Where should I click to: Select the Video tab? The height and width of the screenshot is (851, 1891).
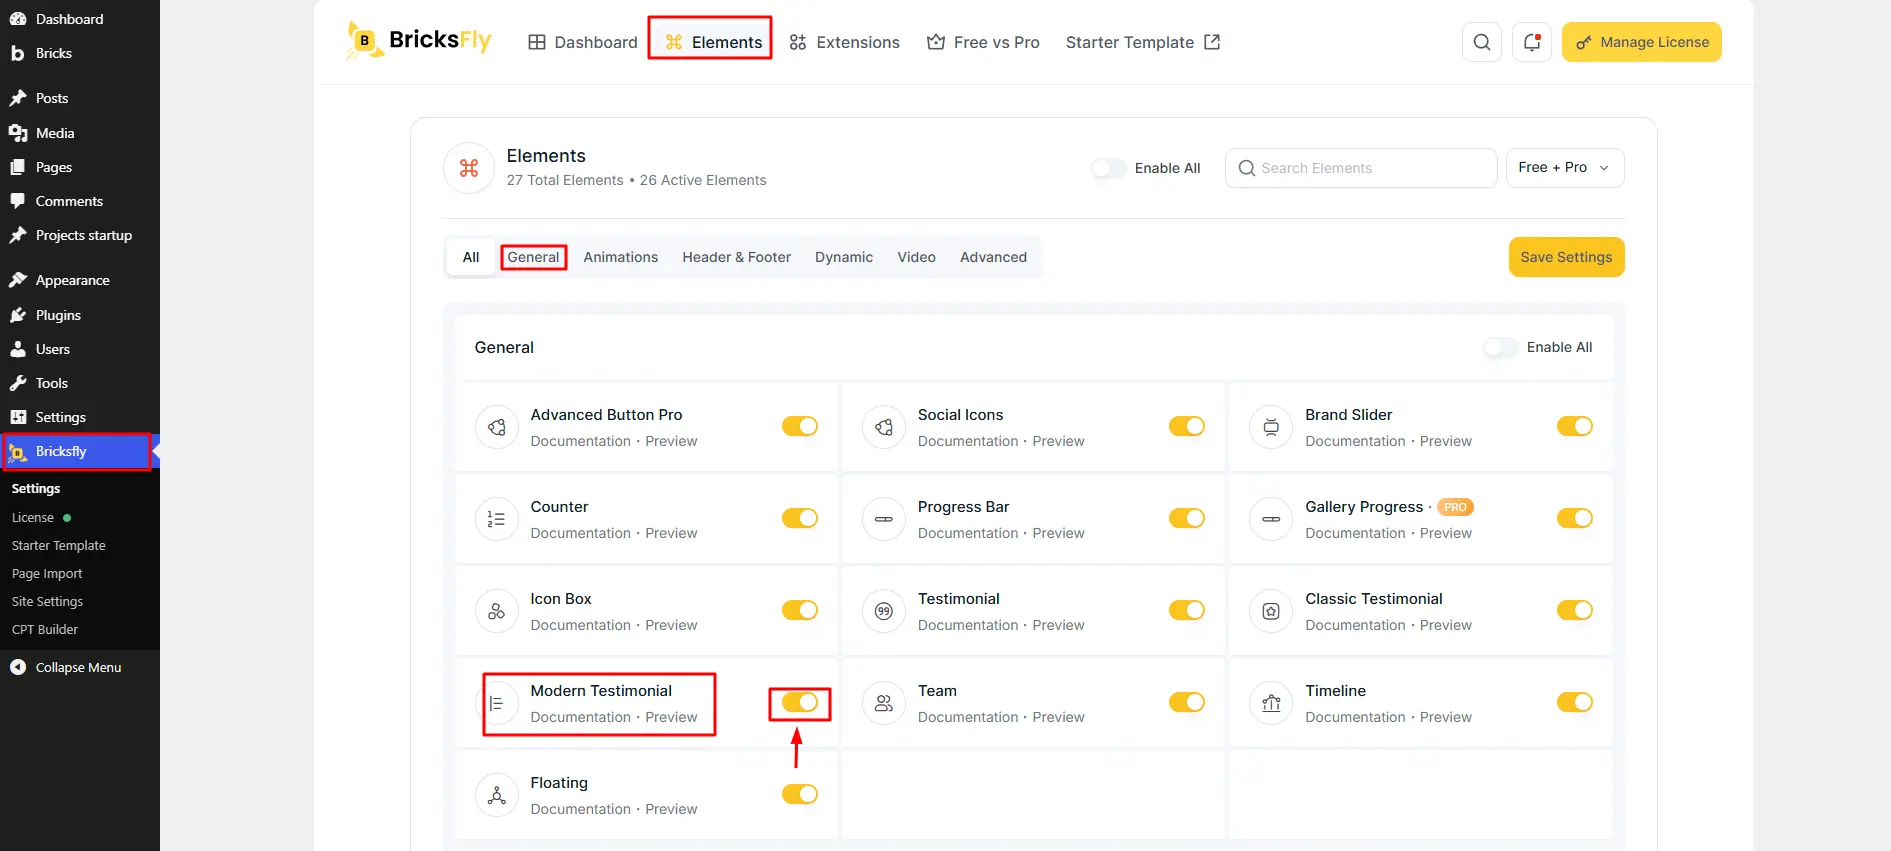(x=917, y=257)
